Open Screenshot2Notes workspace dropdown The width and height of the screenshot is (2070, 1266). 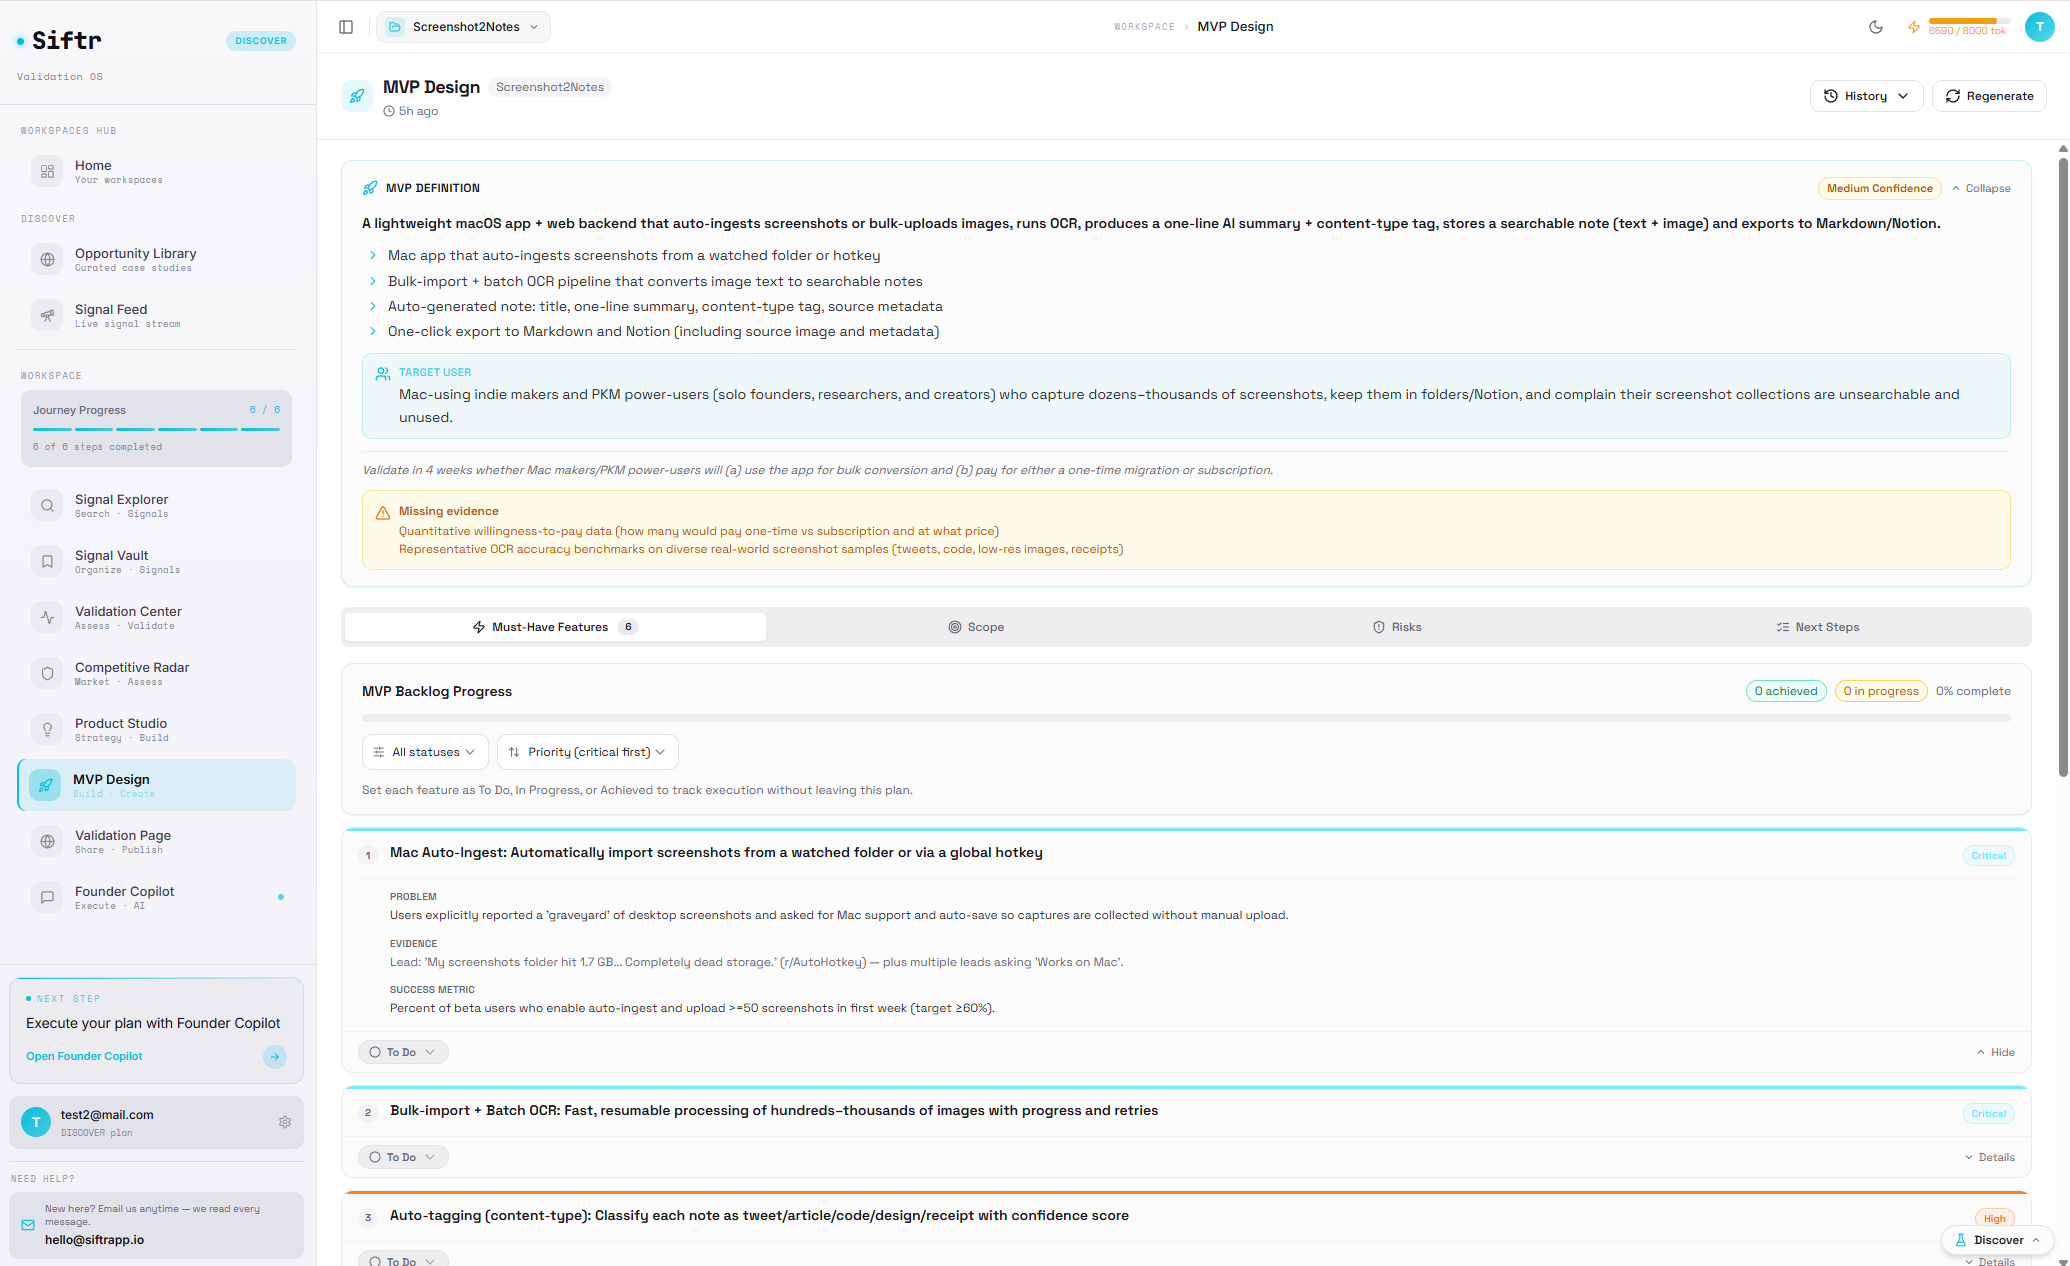464,27
